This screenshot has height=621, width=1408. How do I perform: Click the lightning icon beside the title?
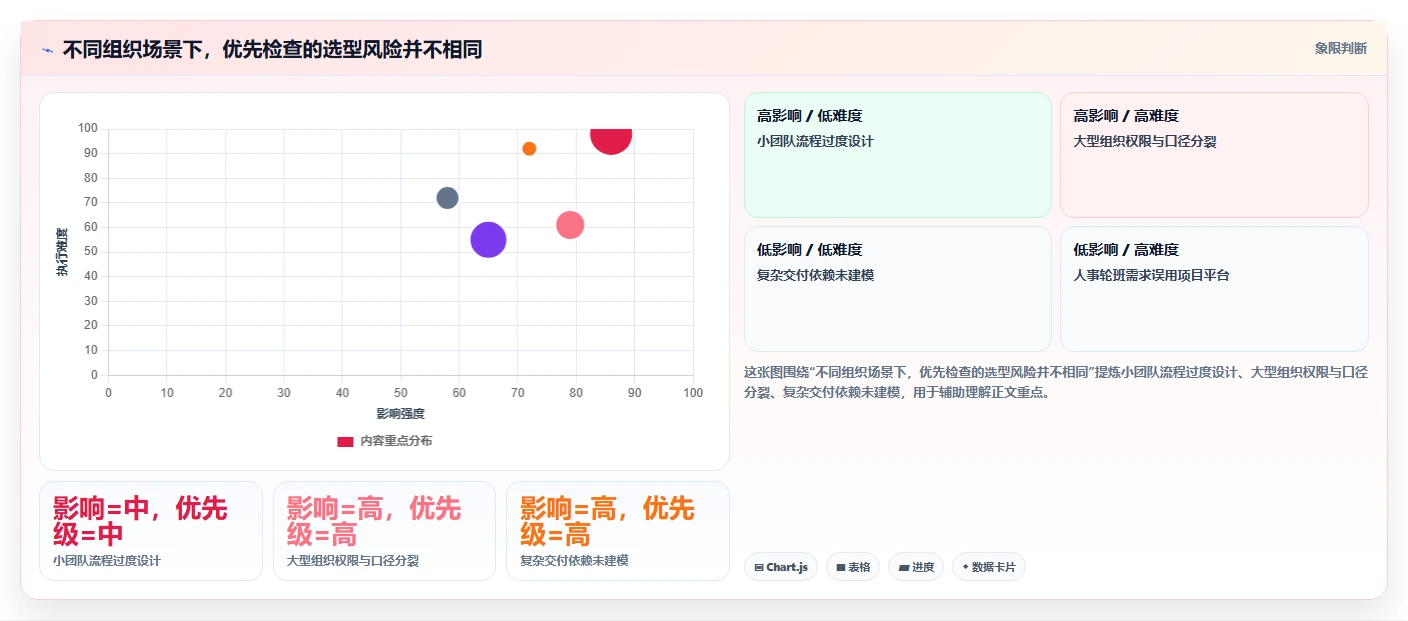[x=47, y=50]
